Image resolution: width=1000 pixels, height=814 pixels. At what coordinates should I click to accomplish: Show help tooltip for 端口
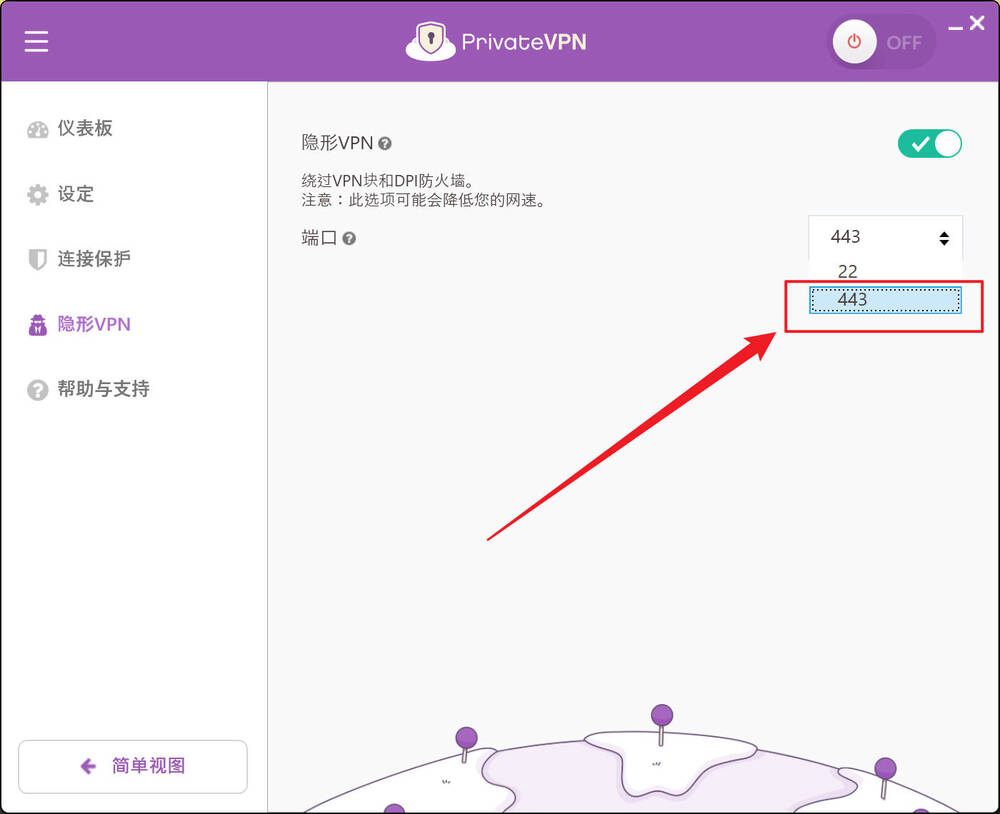pyautogui.click(x=349, y=239)
